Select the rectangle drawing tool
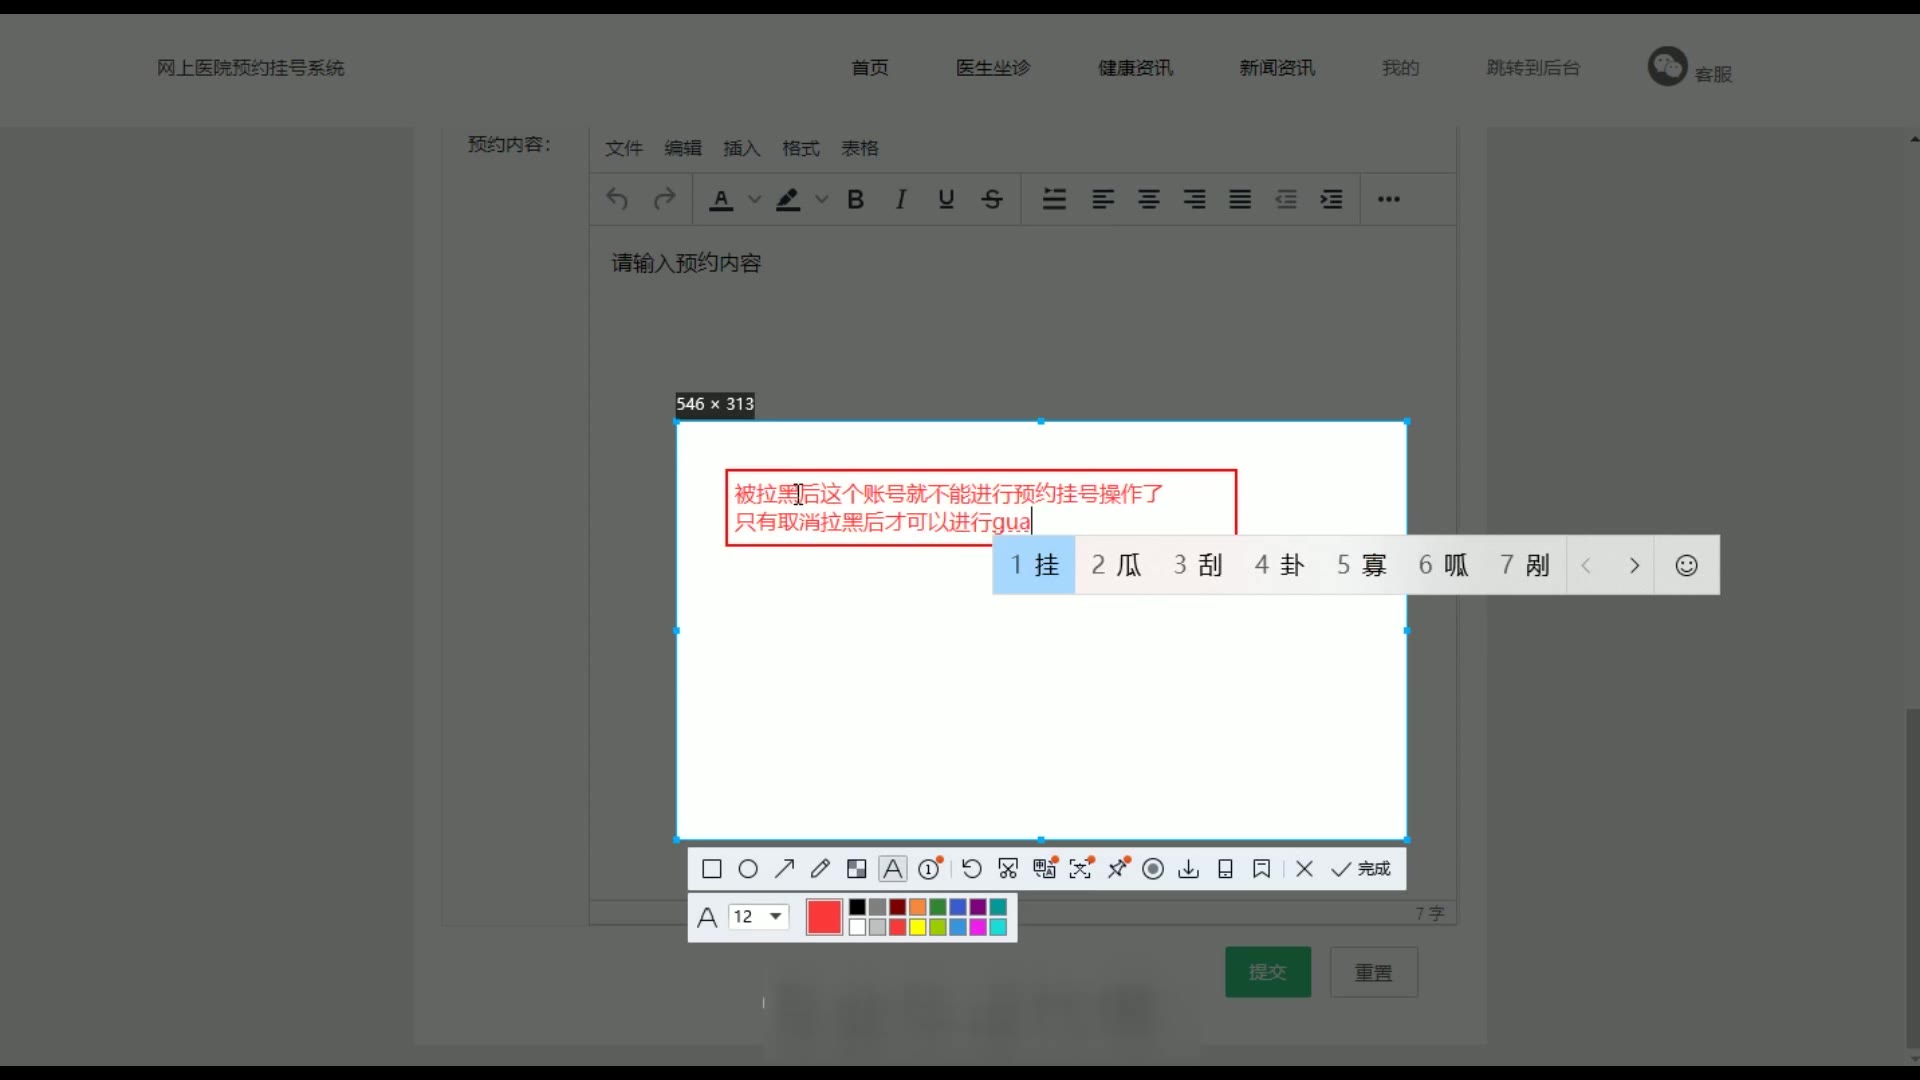Screen dimensions: 1920x1080 click(x=711, y=869)
